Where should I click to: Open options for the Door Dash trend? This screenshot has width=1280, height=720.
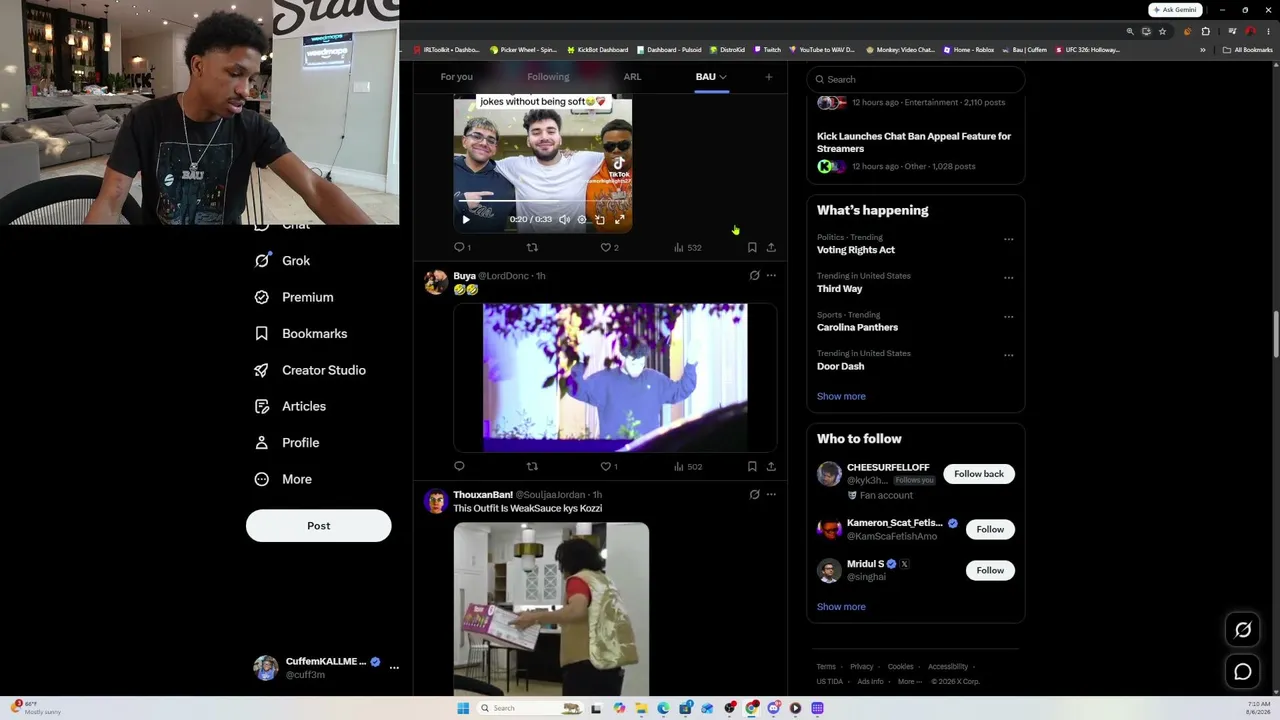point(1008,355)
